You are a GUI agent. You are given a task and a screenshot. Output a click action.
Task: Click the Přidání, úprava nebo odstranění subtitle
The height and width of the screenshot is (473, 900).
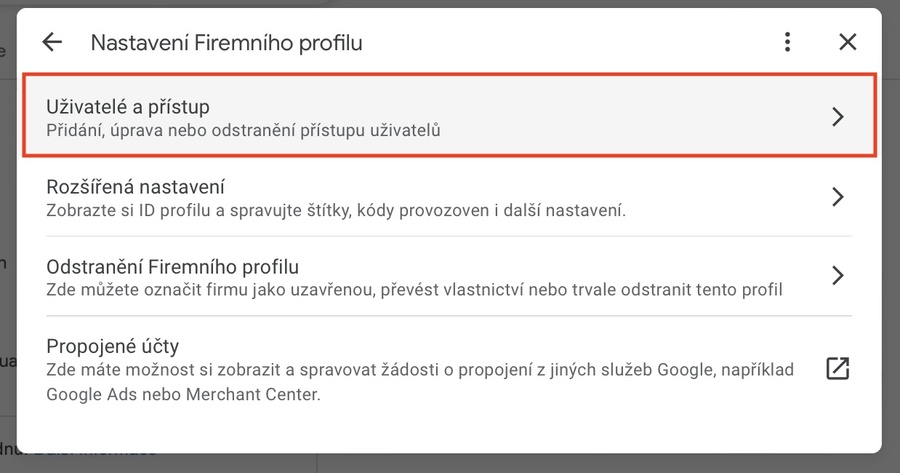point(244,130)
